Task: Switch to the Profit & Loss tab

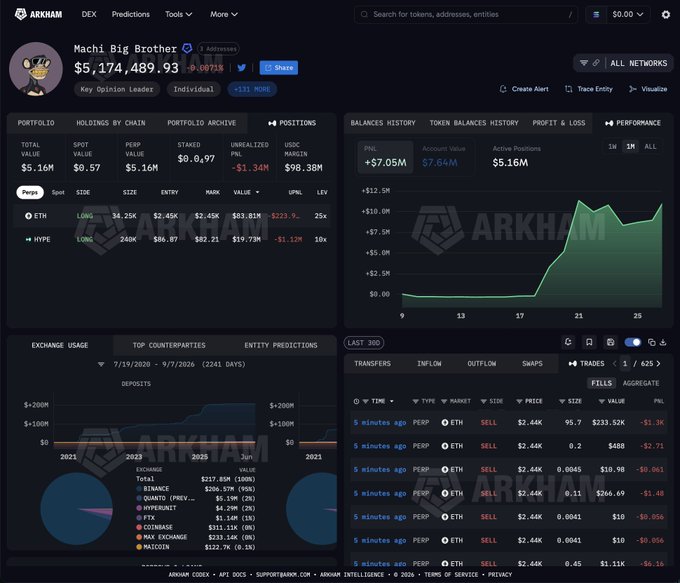Action: click(x=559, y=123)
